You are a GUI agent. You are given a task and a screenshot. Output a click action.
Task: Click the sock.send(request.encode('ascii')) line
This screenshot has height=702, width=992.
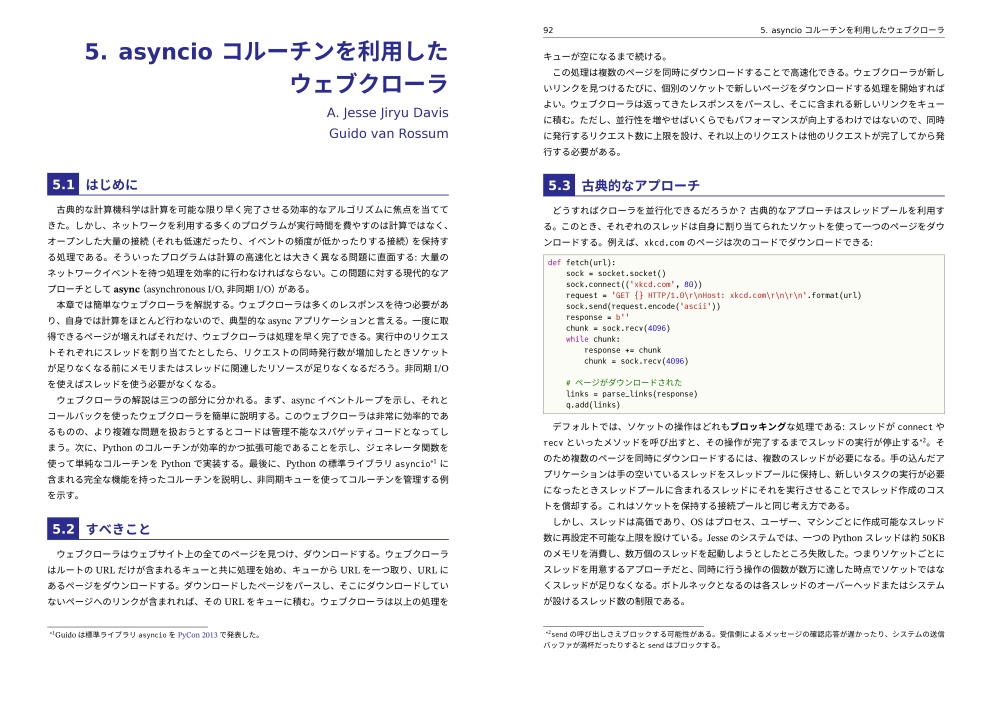pos(643,306)
